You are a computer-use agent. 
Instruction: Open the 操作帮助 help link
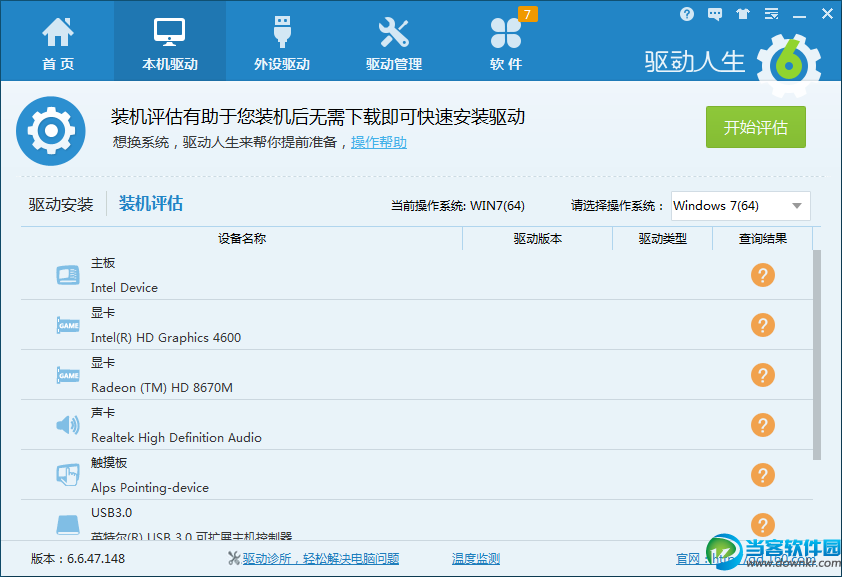pos(379,142)
